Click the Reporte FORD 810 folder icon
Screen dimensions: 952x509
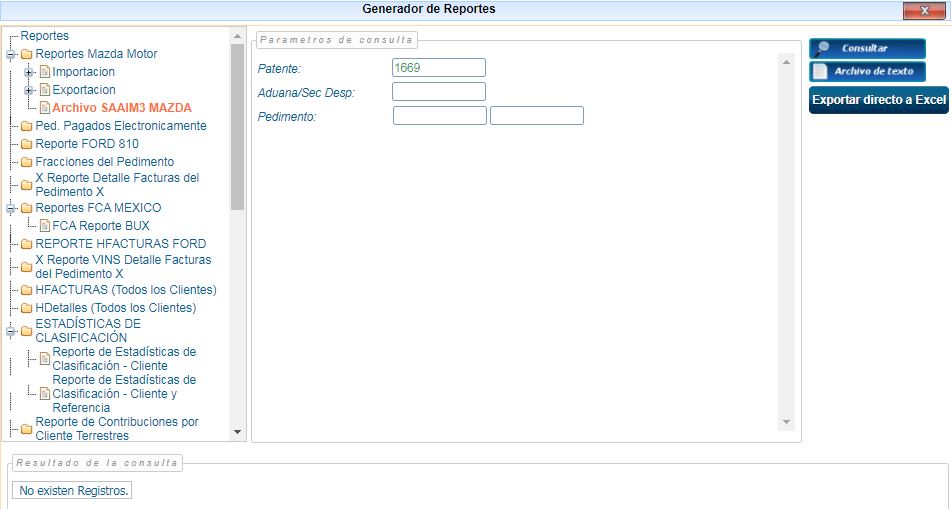point(26,145)
